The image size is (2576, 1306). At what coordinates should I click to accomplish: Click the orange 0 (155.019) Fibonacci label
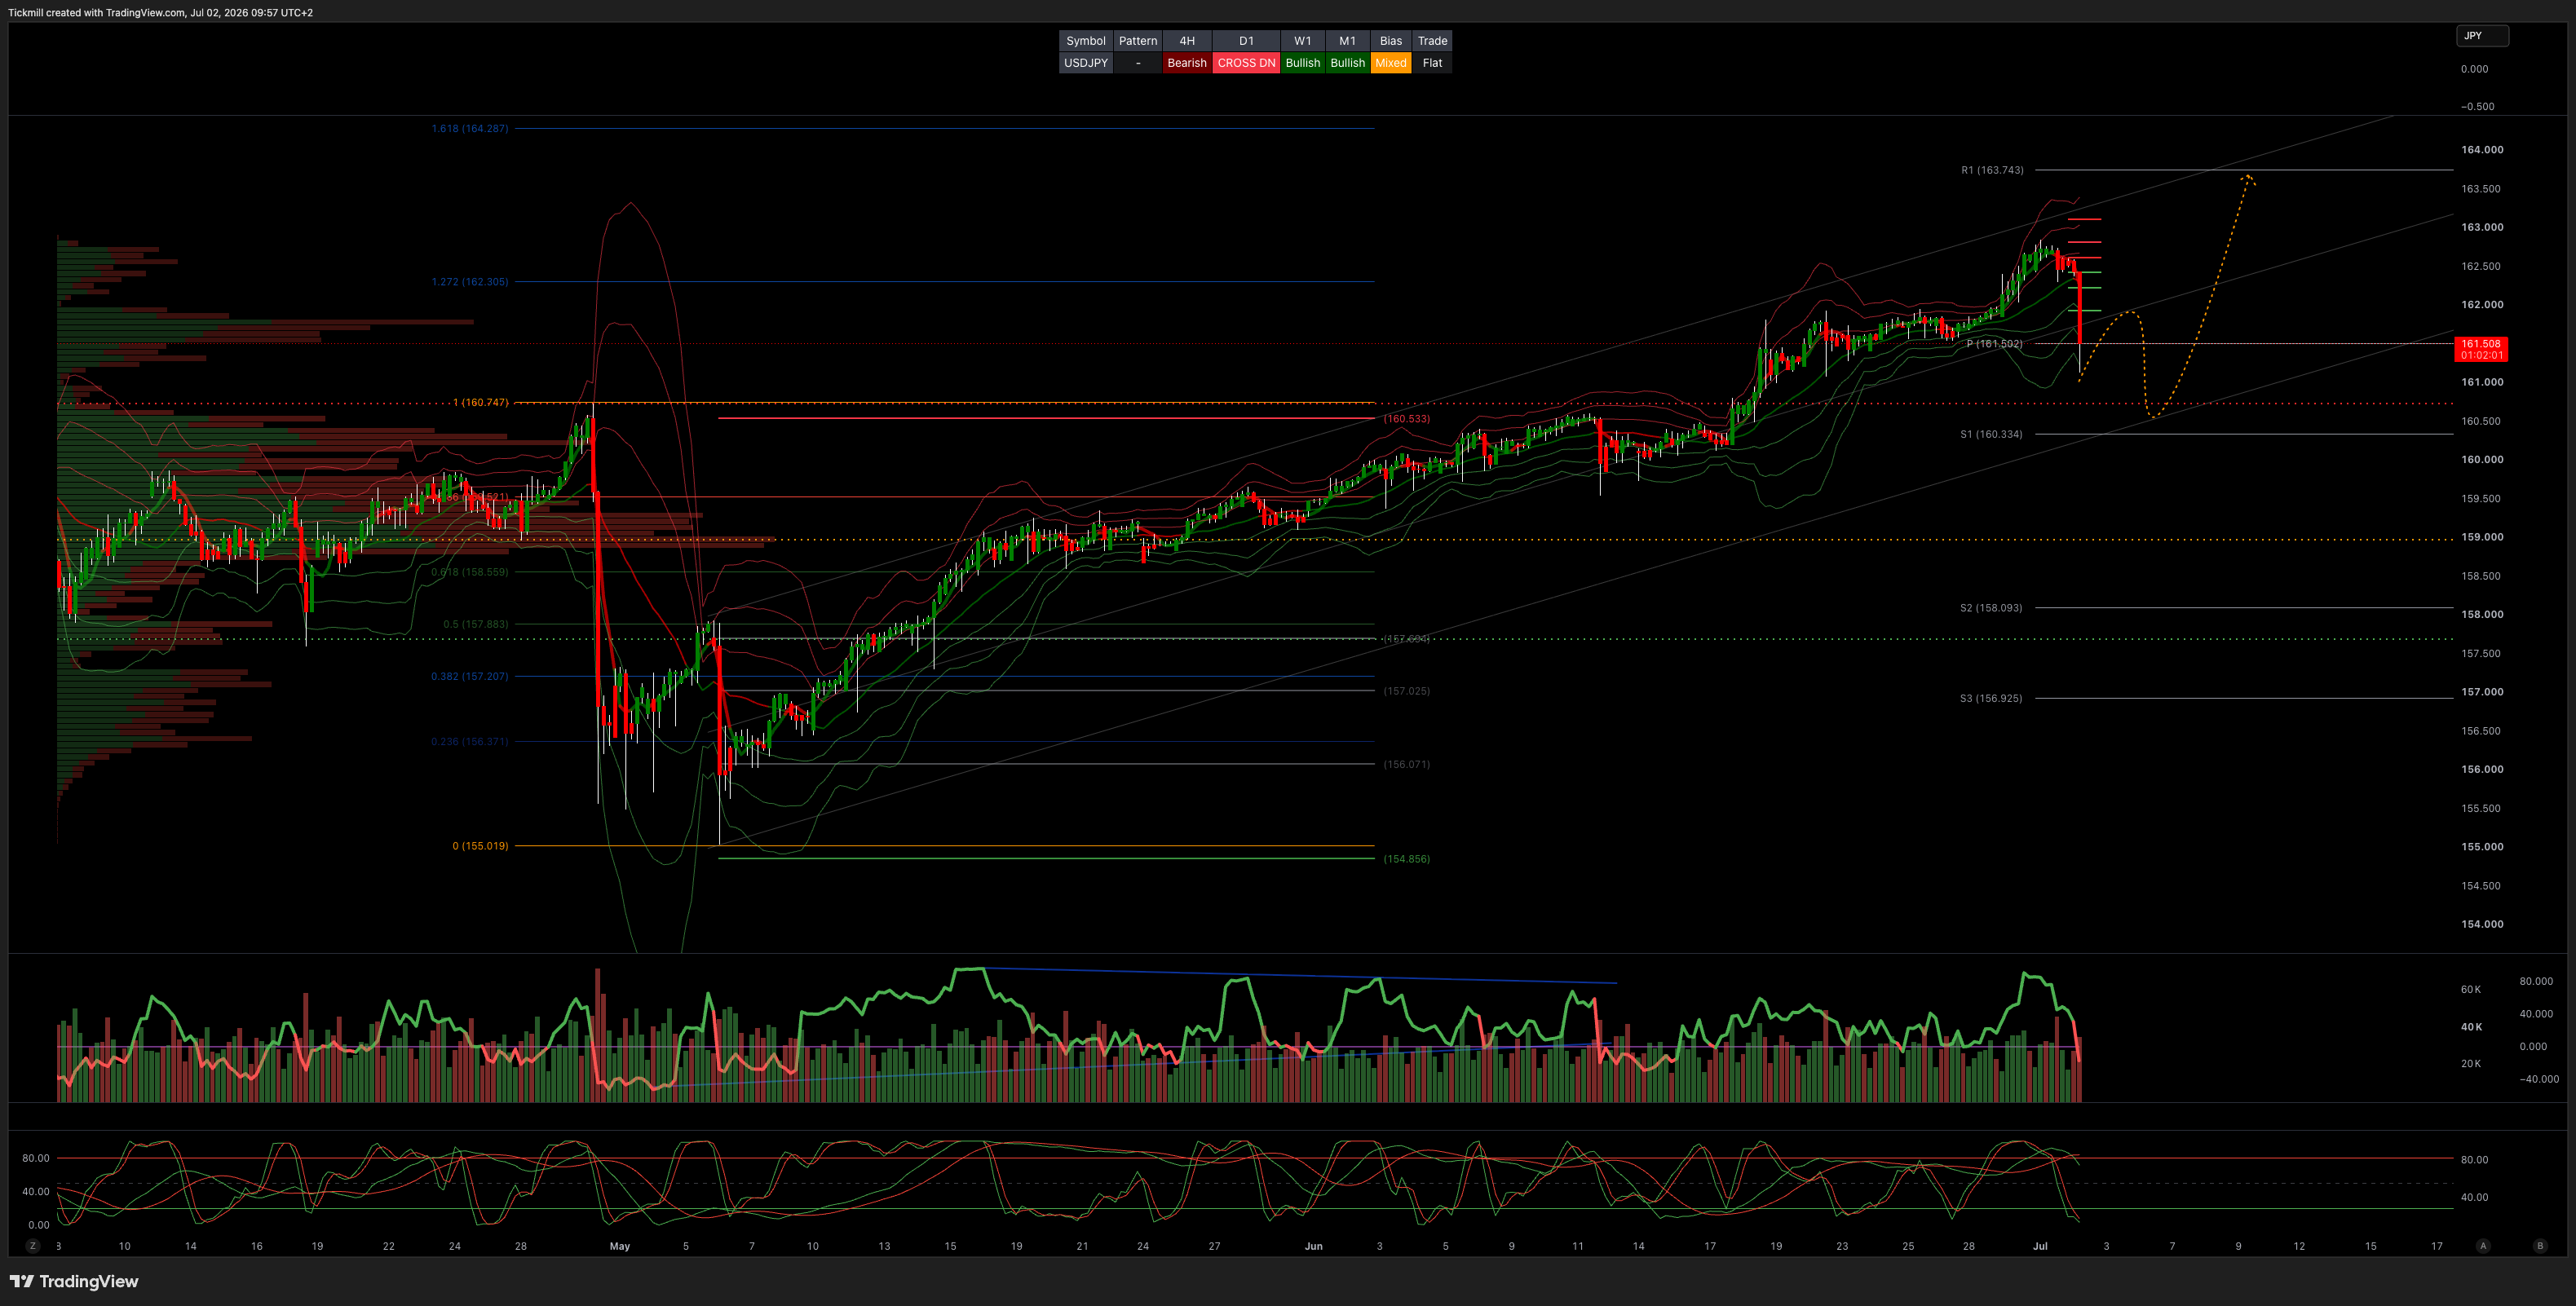(x=480, y=846)
